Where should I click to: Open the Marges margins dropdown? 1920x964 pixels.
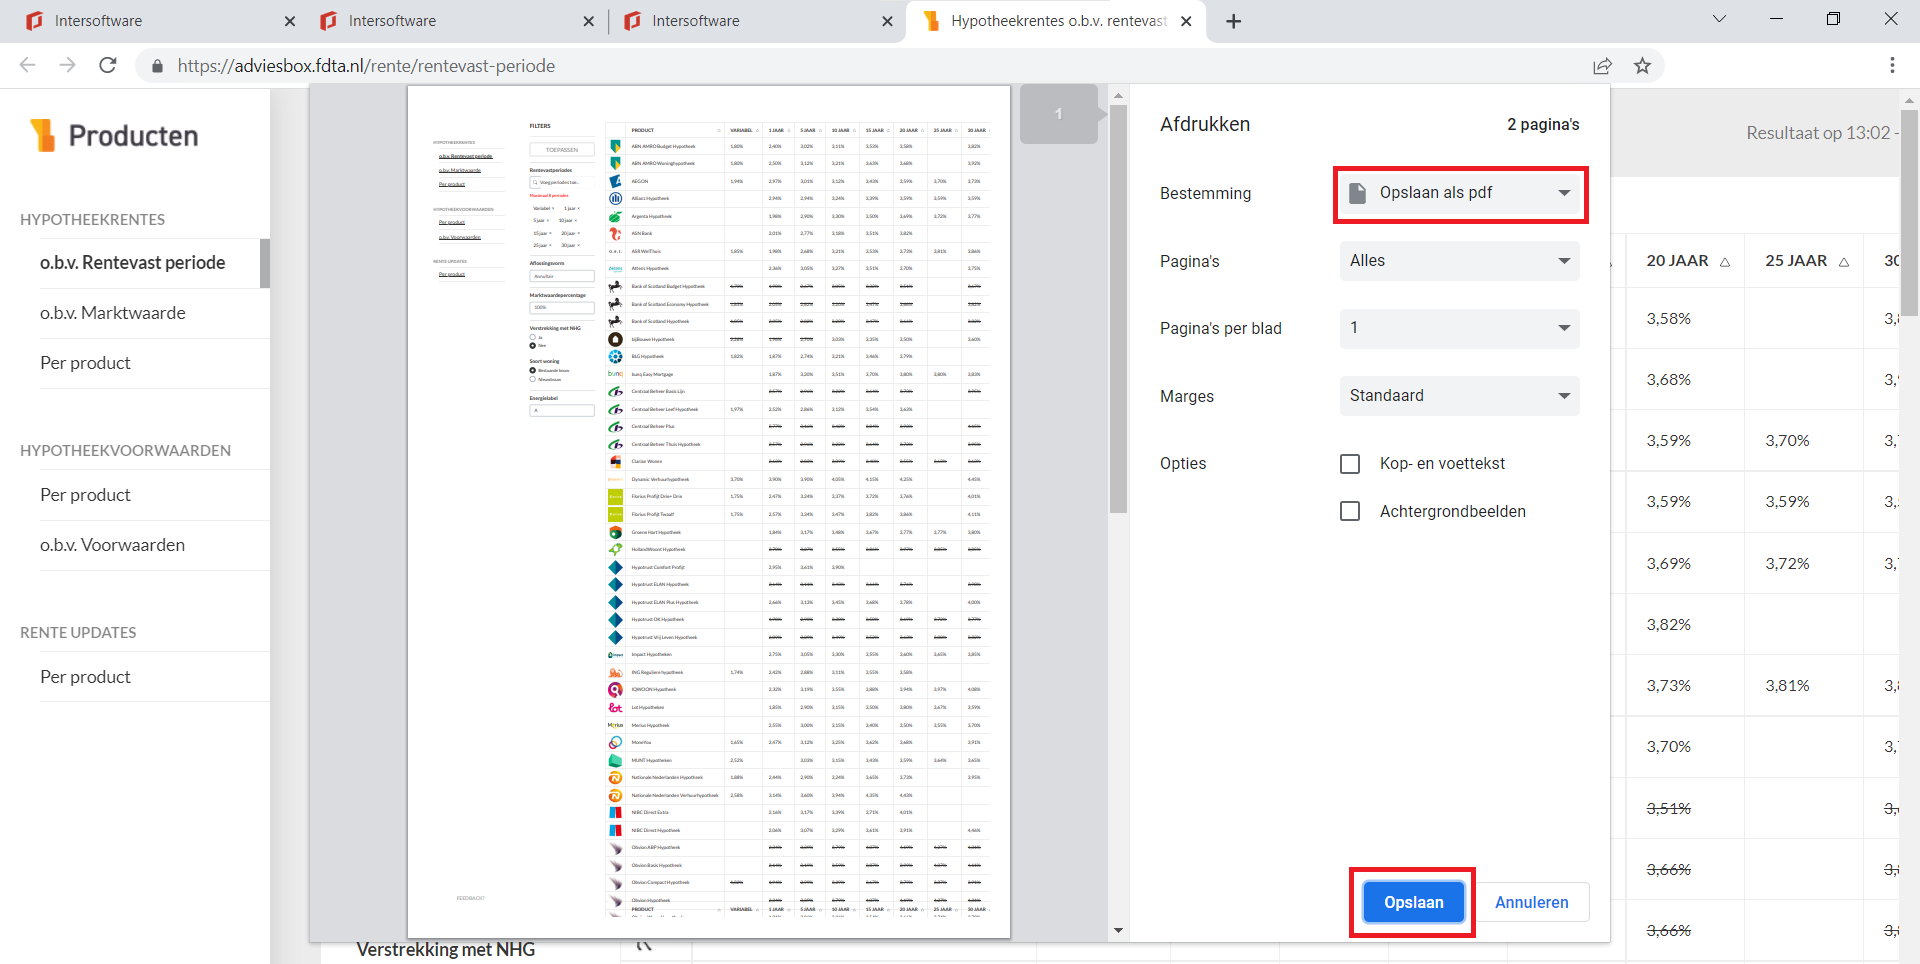1460,396
